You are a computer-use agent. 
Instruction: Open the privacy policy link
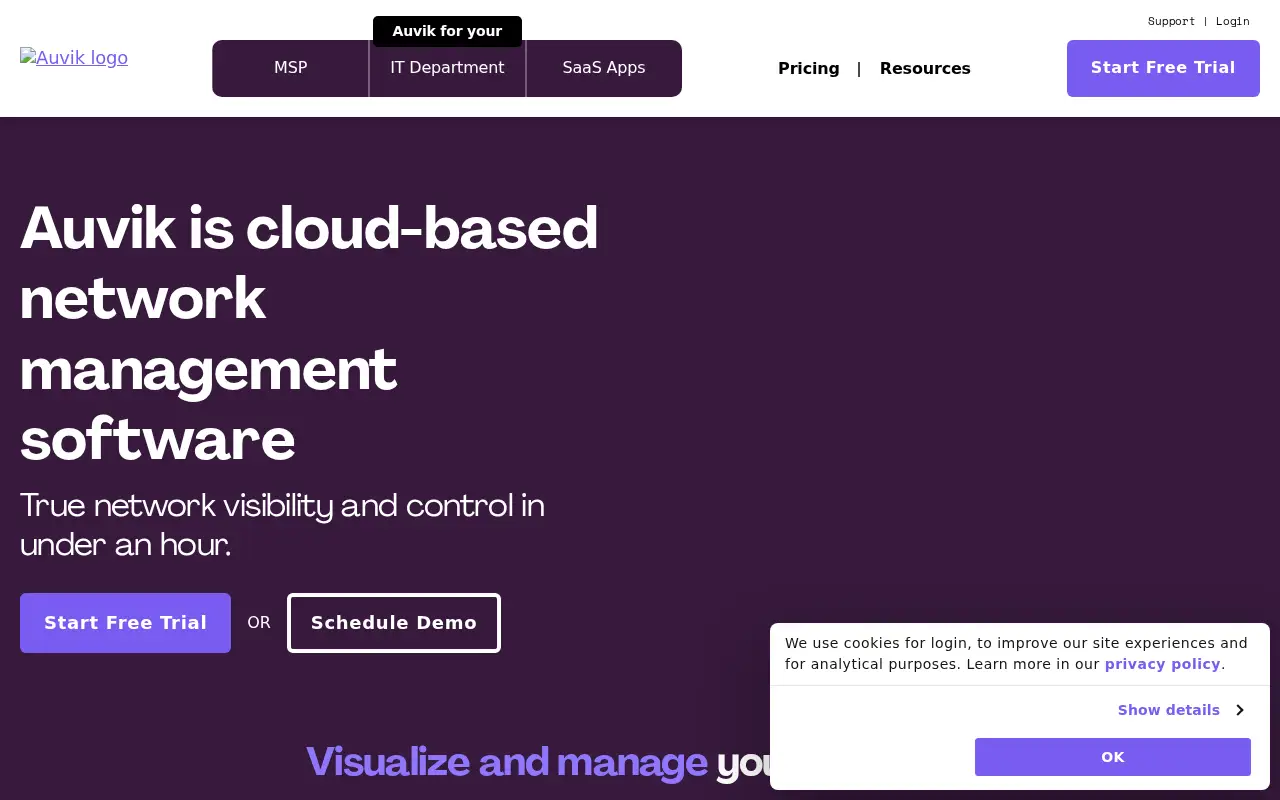click(1162, 664)
